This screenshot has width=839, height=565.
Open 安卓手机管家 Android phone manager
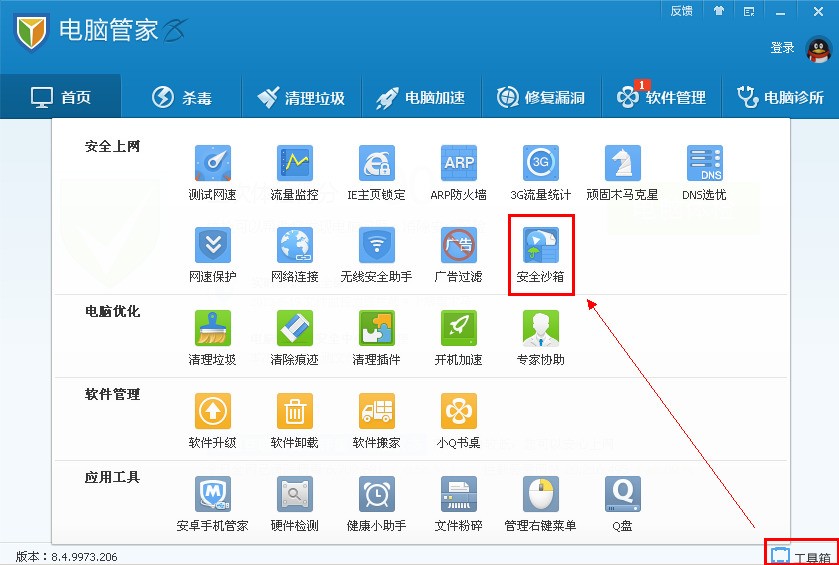click(212, 504)
